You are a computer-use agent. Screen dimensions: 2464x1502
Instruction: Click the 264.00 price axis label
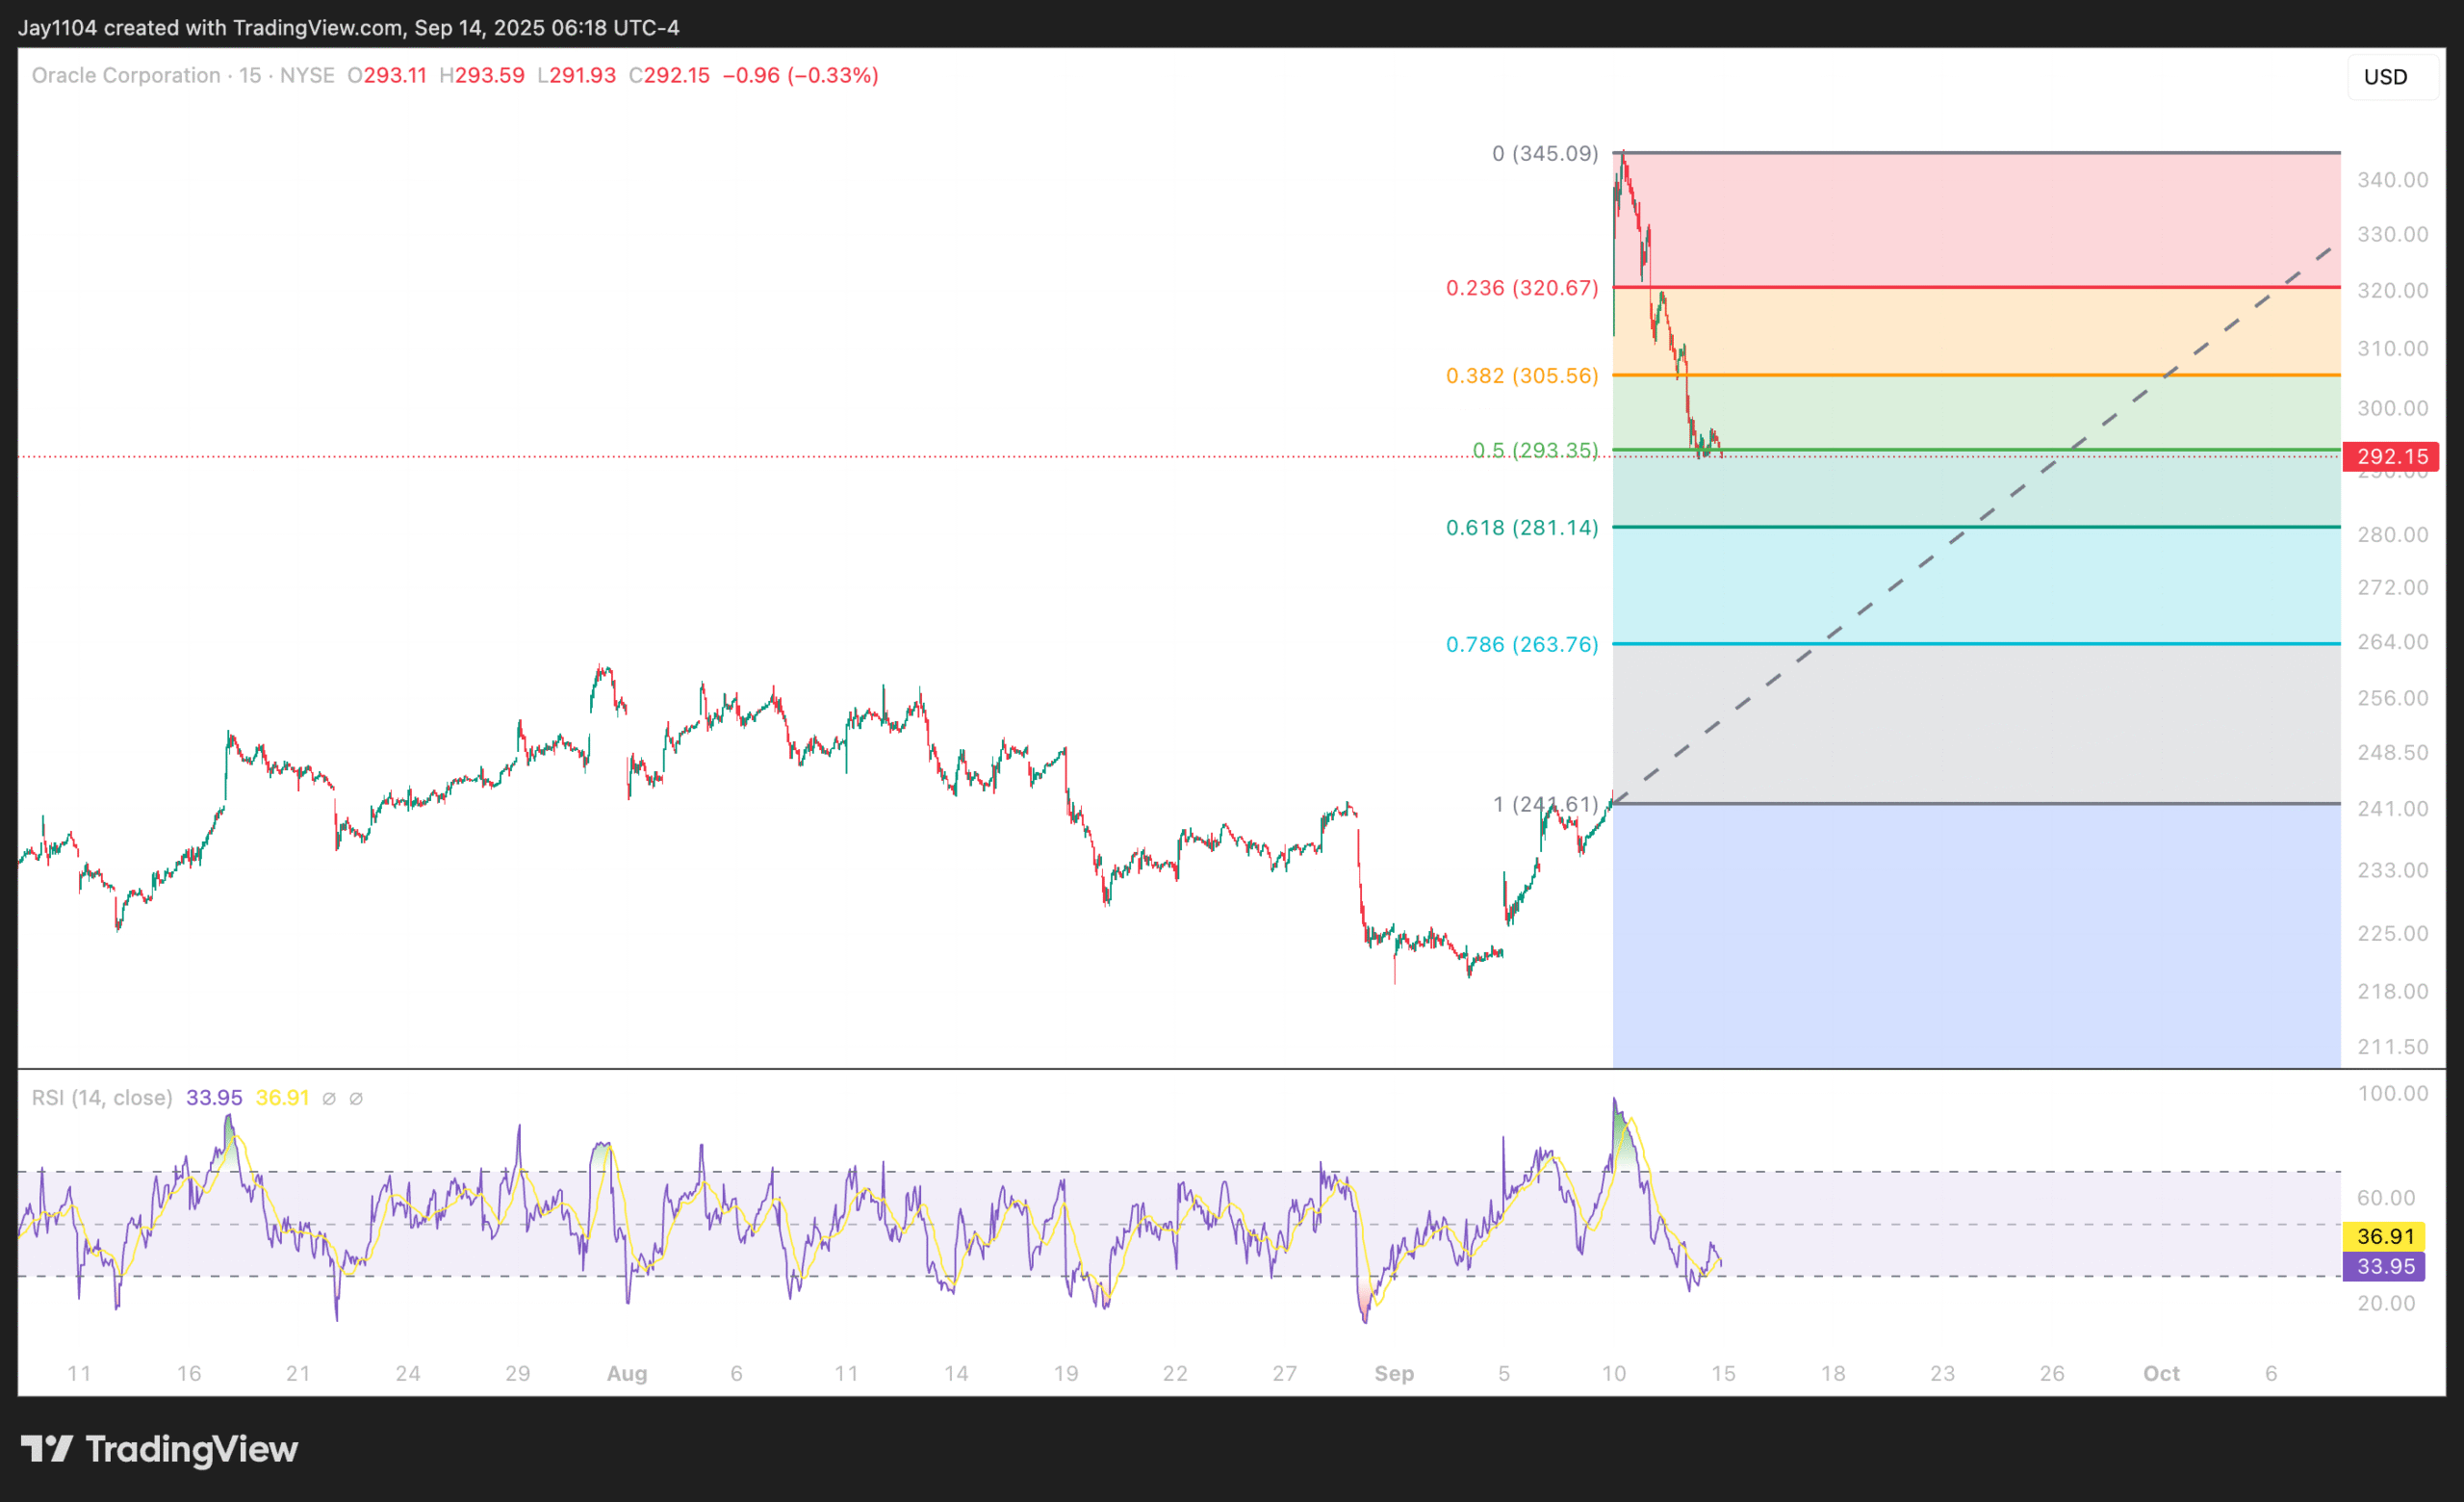2392,642
